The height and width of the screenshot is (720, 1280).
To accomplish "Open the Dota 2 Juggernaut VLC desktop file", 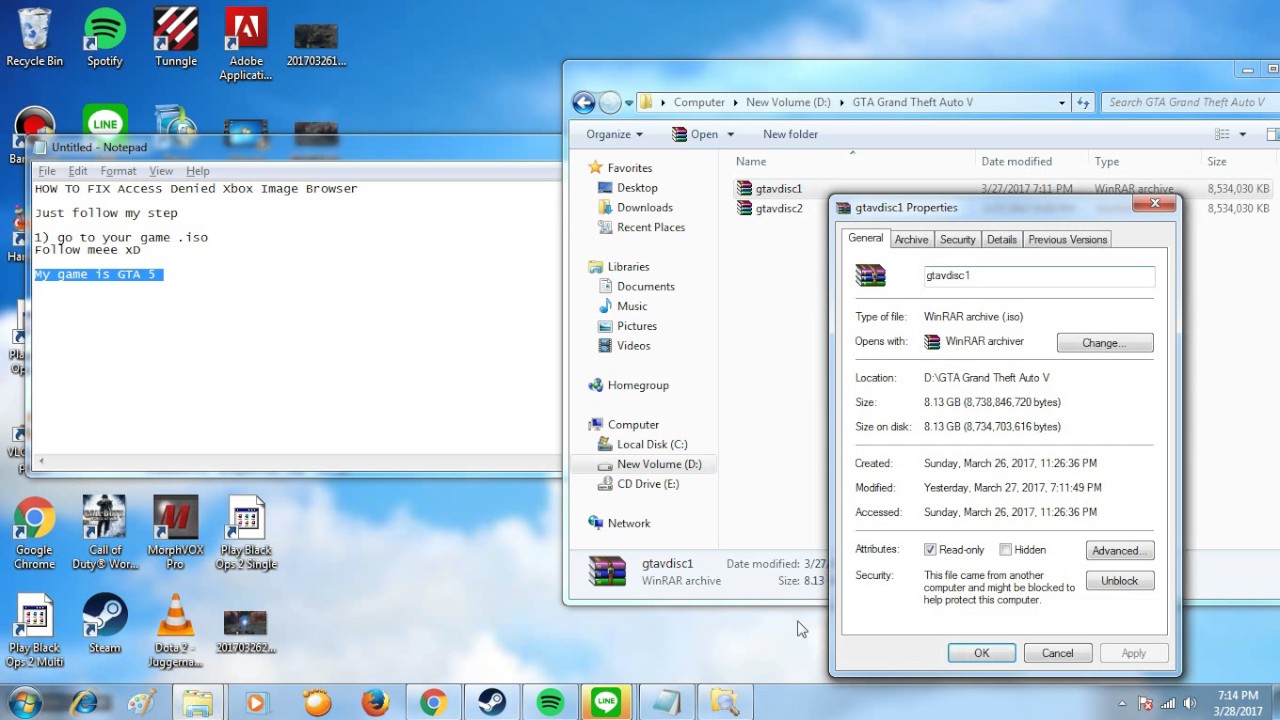I will 176,631.
